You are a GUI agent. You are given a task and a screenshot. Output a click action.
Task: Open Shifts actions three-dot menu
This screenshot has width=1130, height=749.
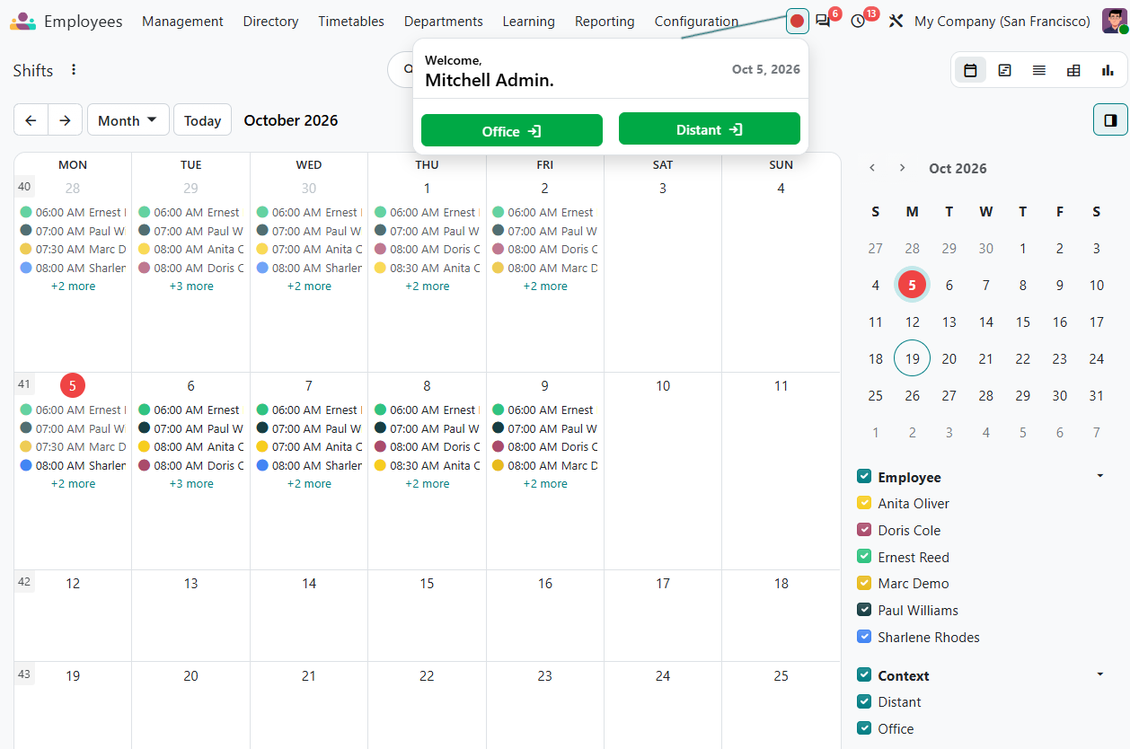click(x=74, y=70)
